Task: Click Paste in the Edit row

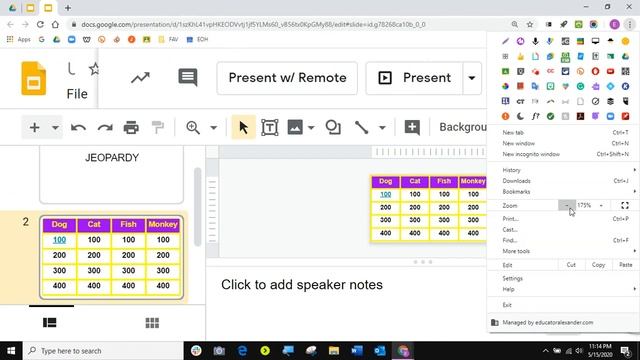Action: [x=625, y=265]
